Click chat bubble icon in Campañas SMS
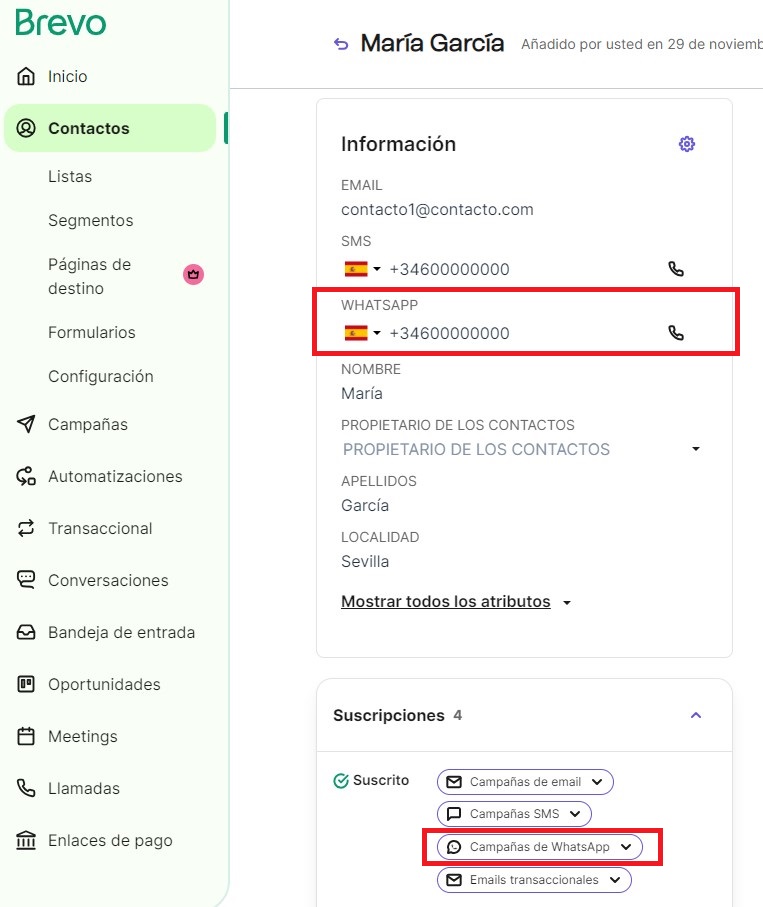The height and width of the screenshot is (907, 763). 455,814
